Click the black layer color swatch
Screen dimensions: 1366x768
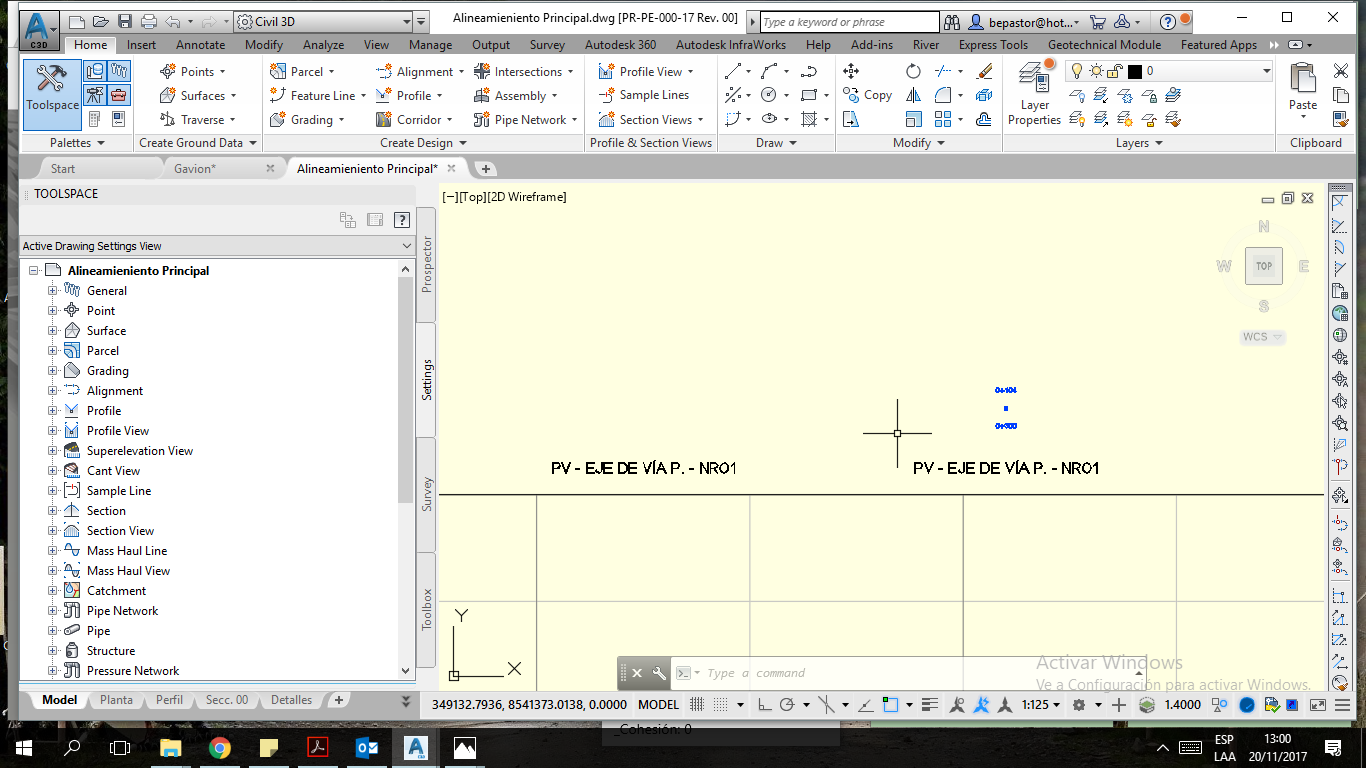click(1134, 71)
